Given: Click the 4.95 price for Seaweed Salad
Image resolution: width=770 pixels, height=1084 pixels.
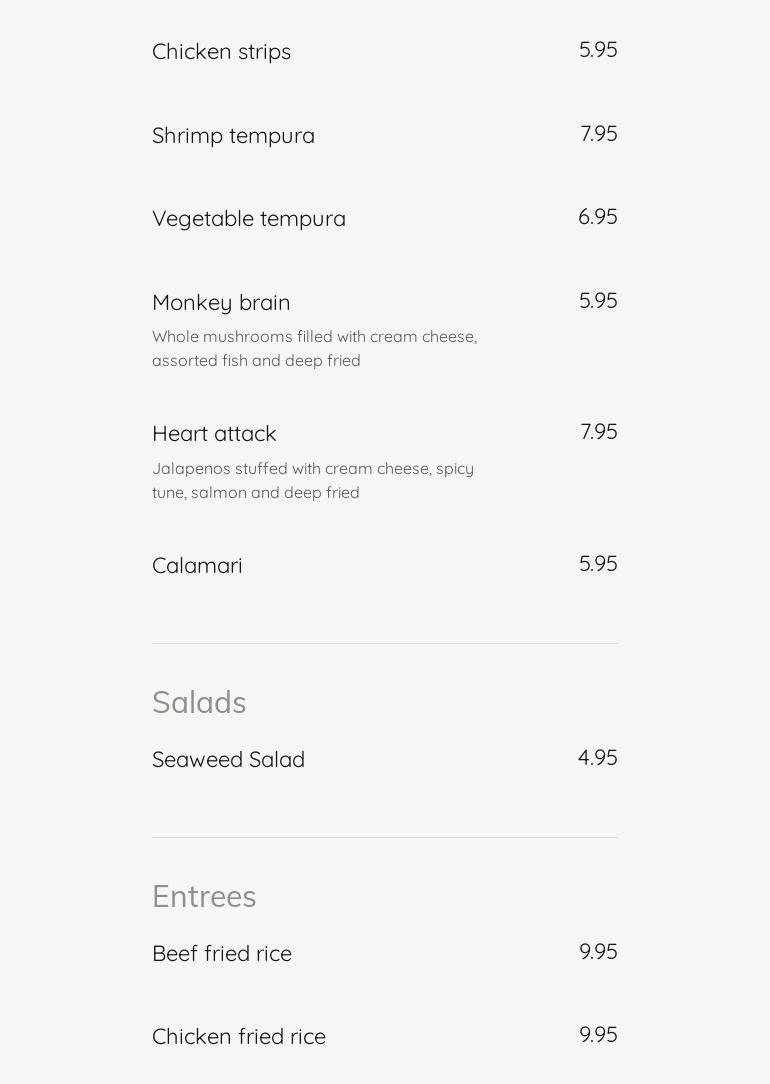Looking at the screenshot, I should click(x=598, y=757).
